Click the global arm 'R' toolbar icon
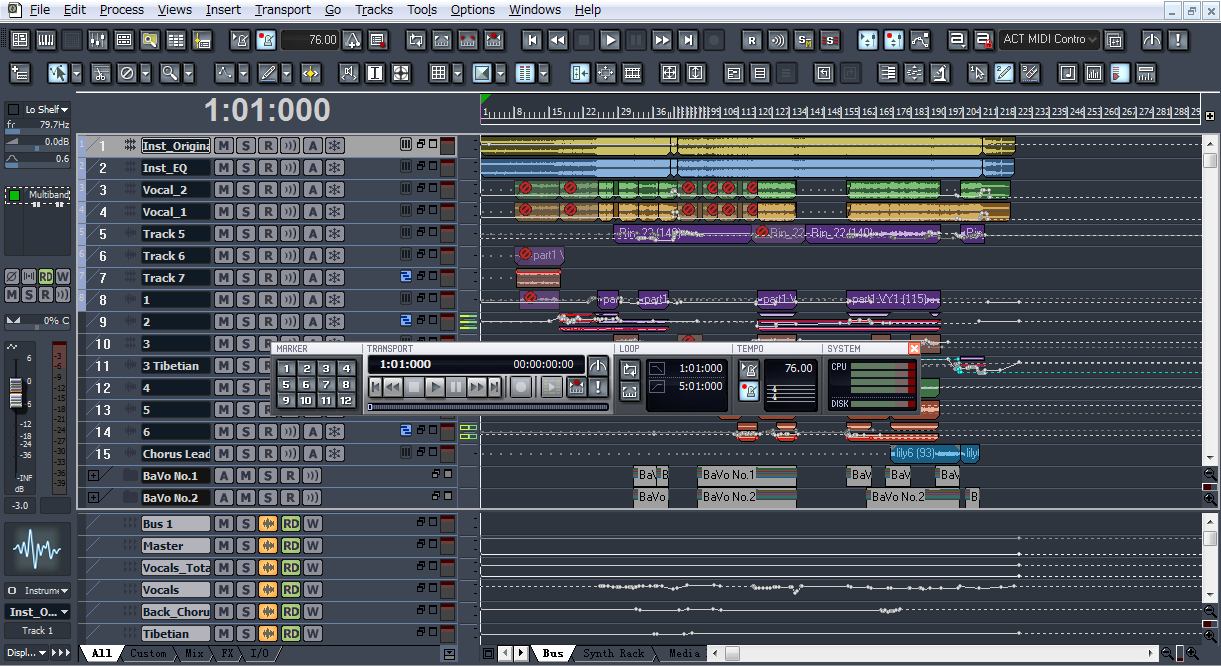The height and width of the screenshot is (666, 1221). (752, 40)
